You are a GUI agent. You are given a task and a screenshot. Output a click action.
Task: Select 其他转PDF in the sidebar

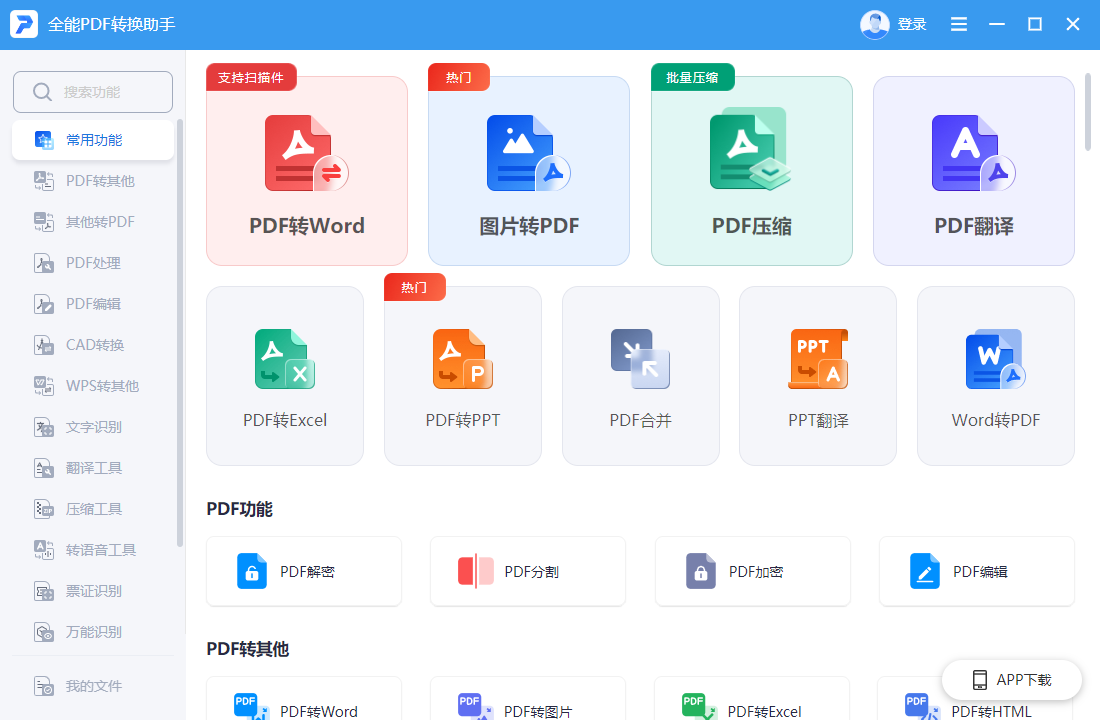pos(93,222)
